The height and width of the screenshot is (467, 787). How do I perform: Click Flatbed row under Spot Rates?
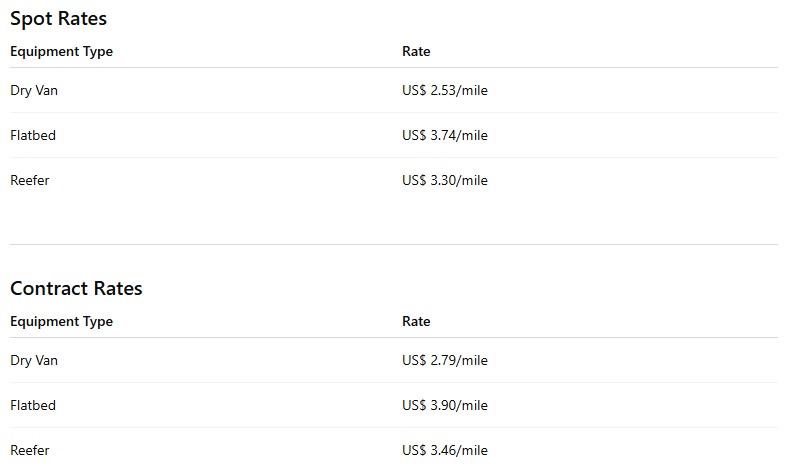(394, 135)
